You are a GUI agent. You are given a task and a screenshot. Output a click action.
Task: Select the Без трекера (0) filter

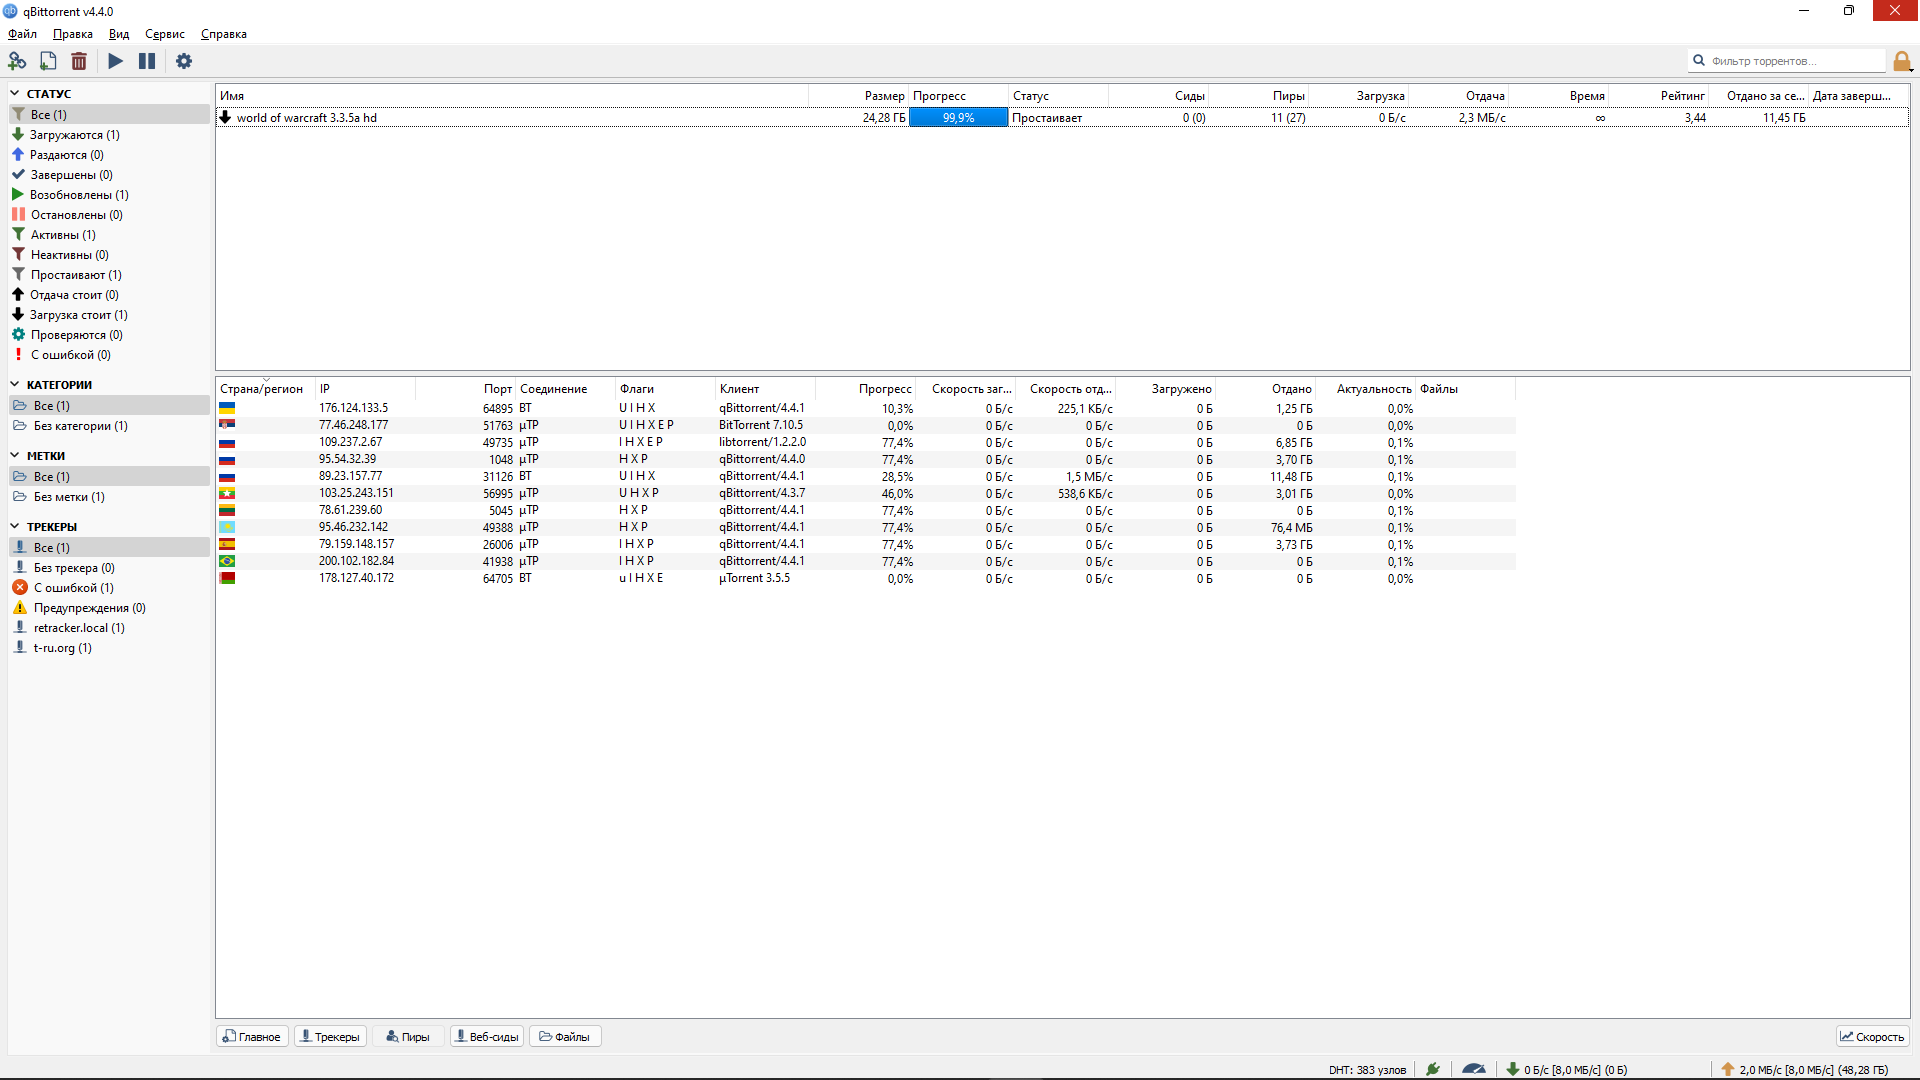point(109,568)
